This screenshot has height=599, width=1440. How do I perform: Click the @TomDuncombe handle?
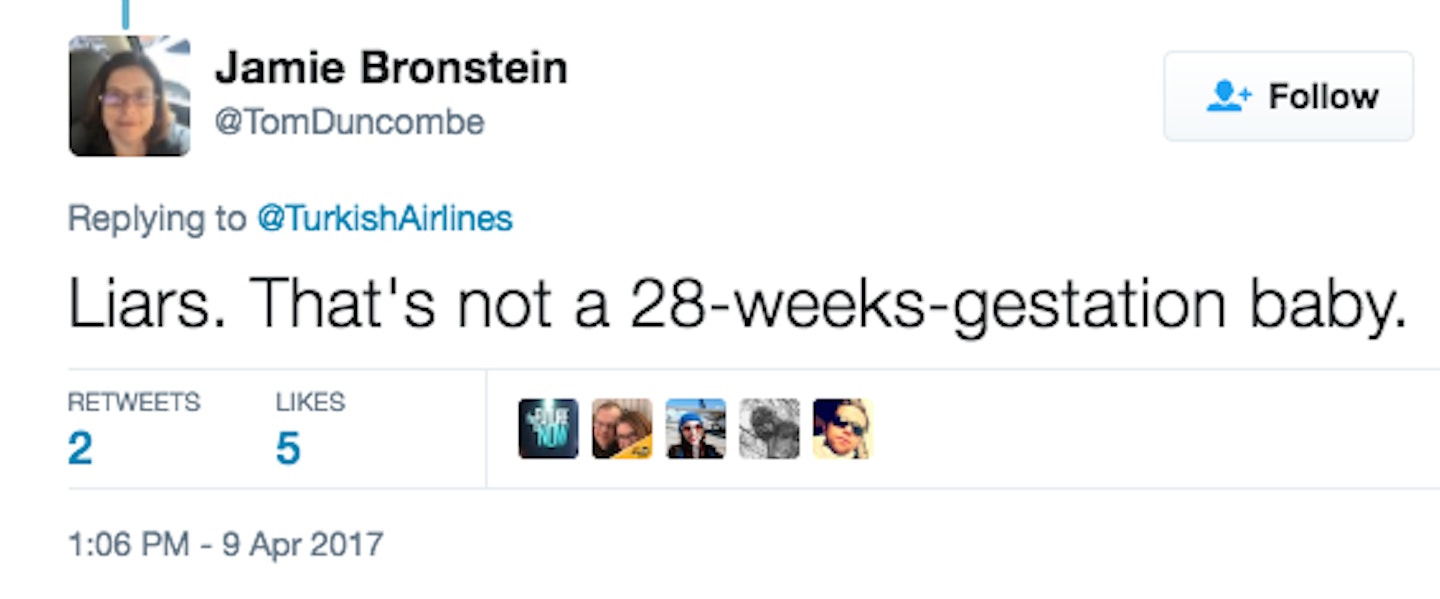pyautogui.click(x=349, y=122)
